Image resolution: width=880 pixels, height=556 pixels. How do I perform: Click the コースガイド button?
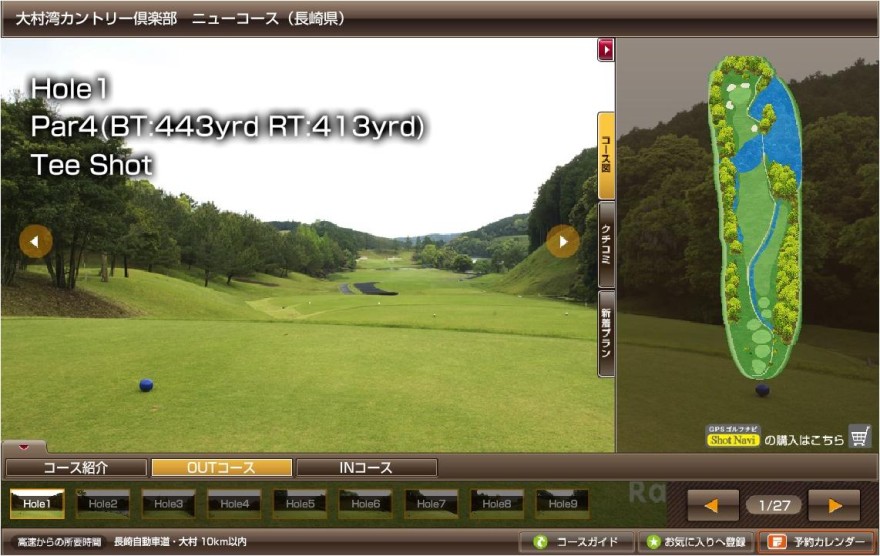click(x=576, y=543)
